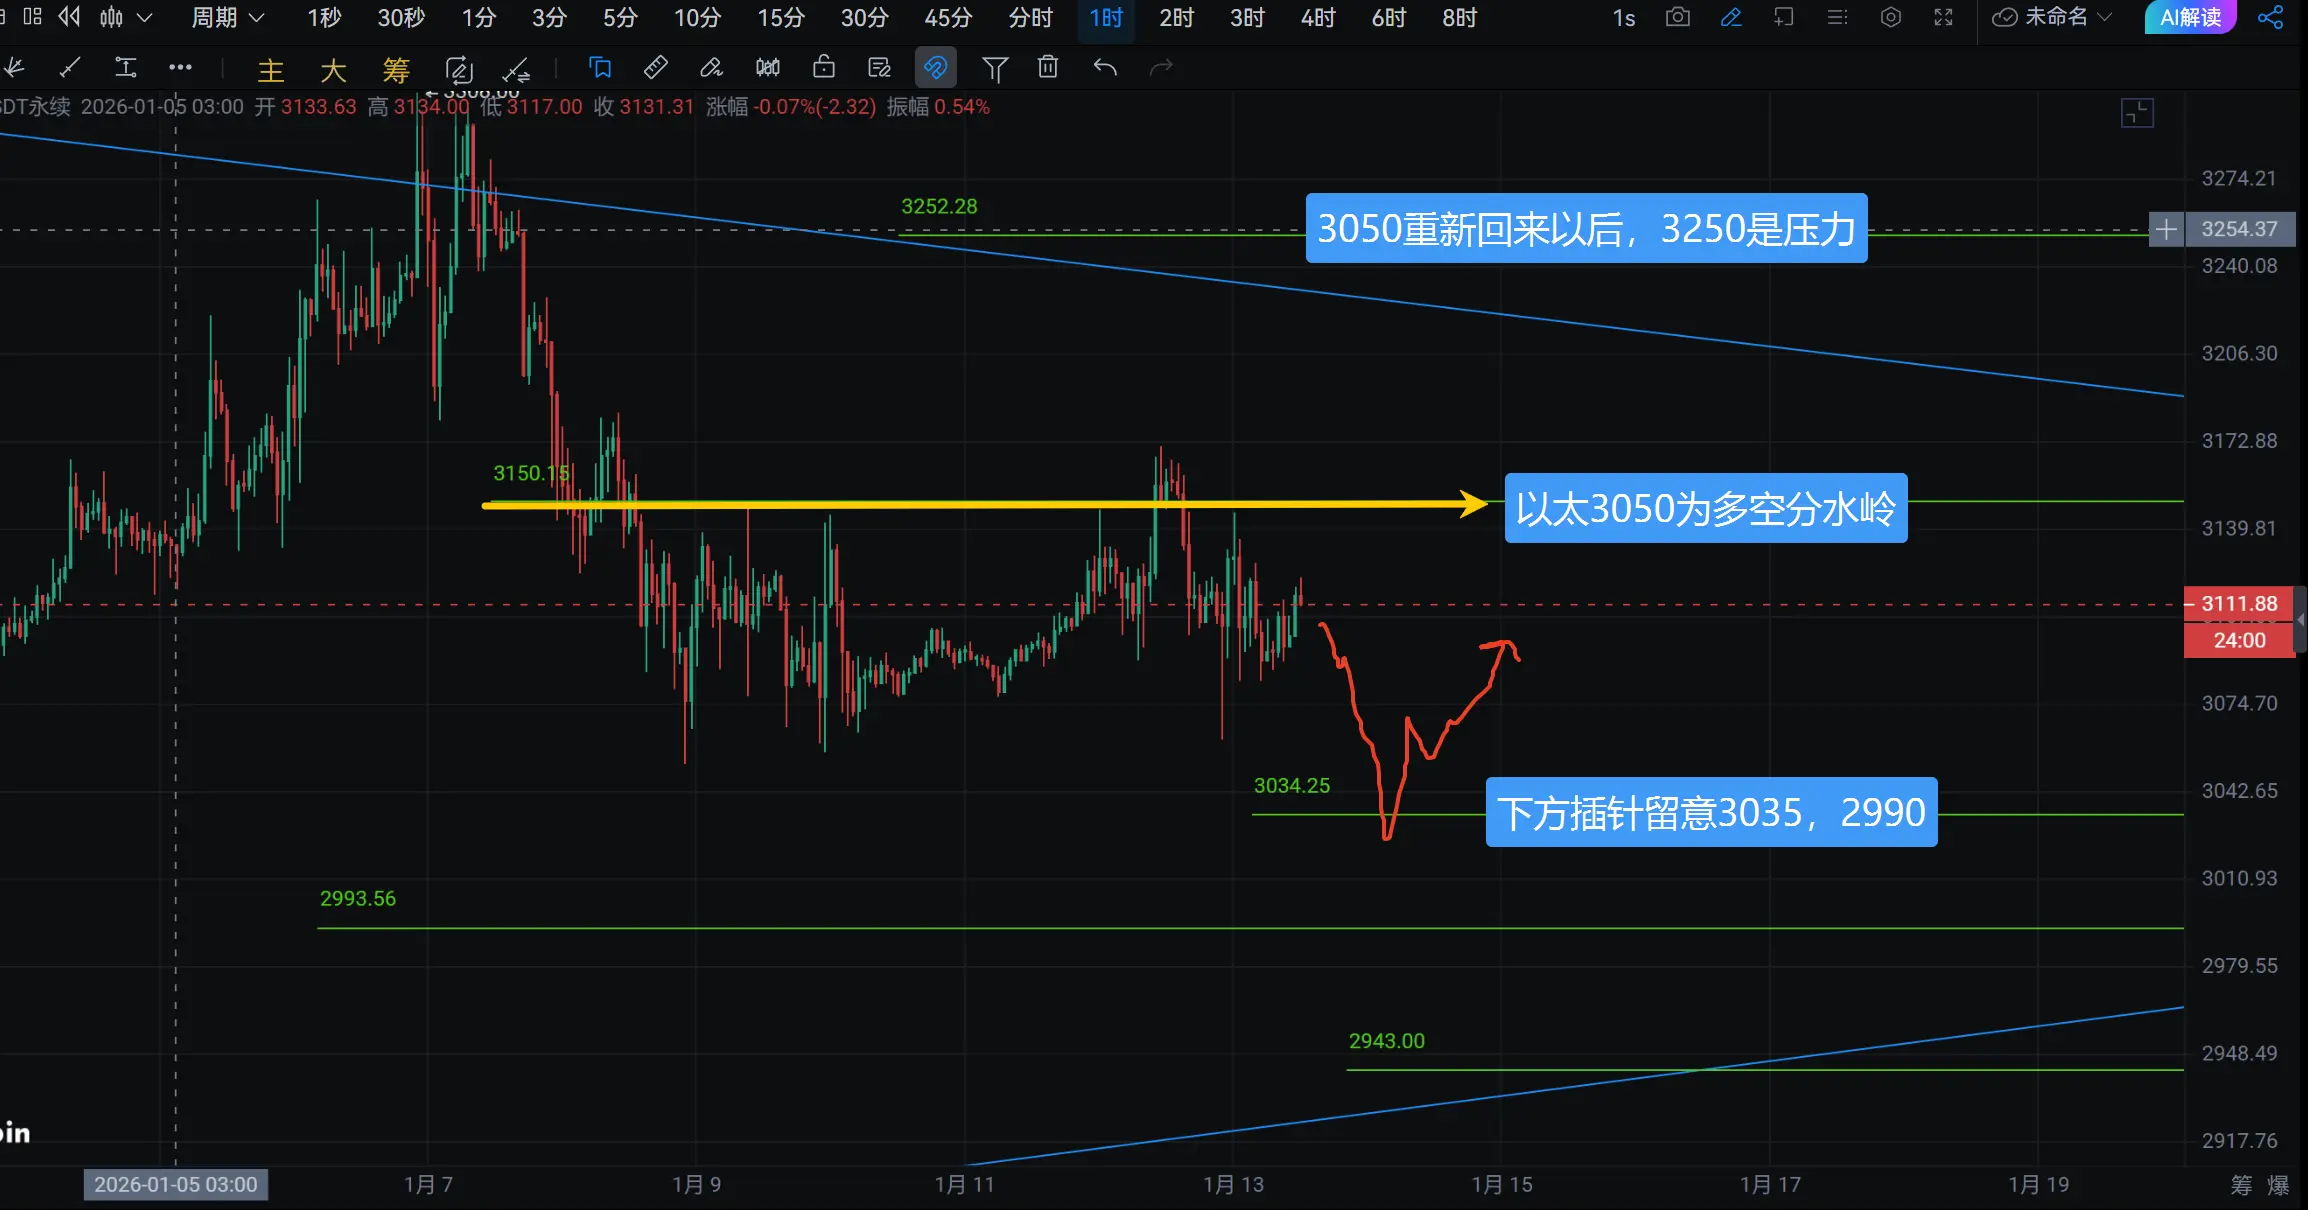
Task: Click the camera screenshot icon
Action: (x=1677, y=18)
